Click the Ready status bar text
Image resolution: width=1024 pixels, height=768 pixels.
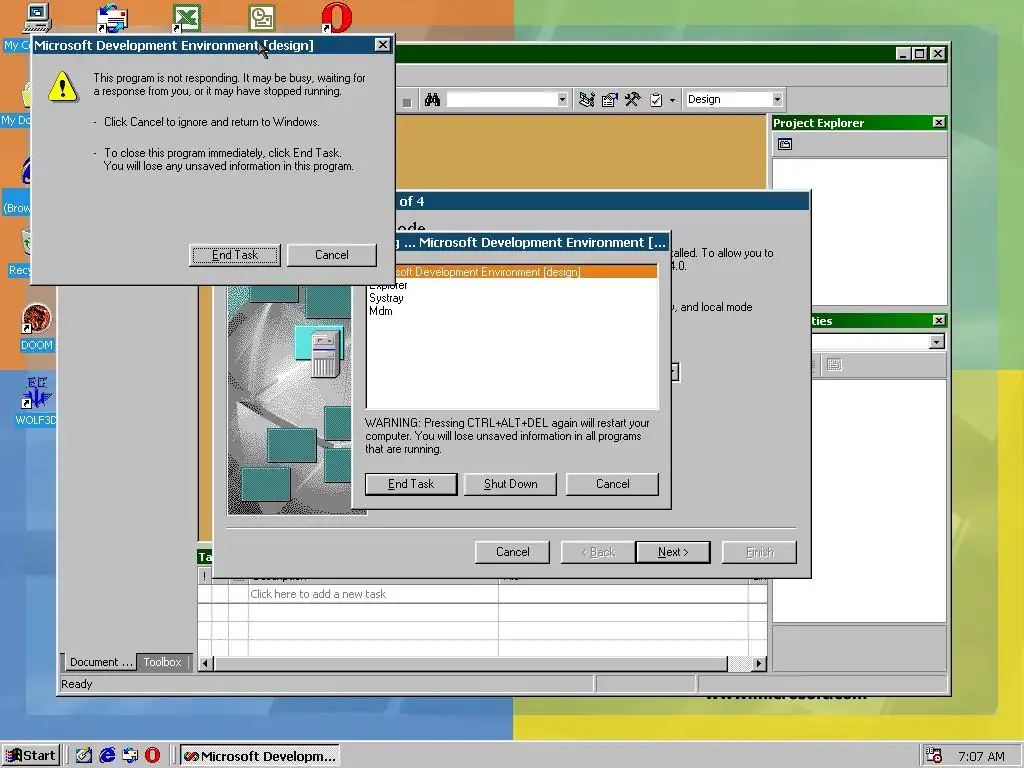[76, 684]
